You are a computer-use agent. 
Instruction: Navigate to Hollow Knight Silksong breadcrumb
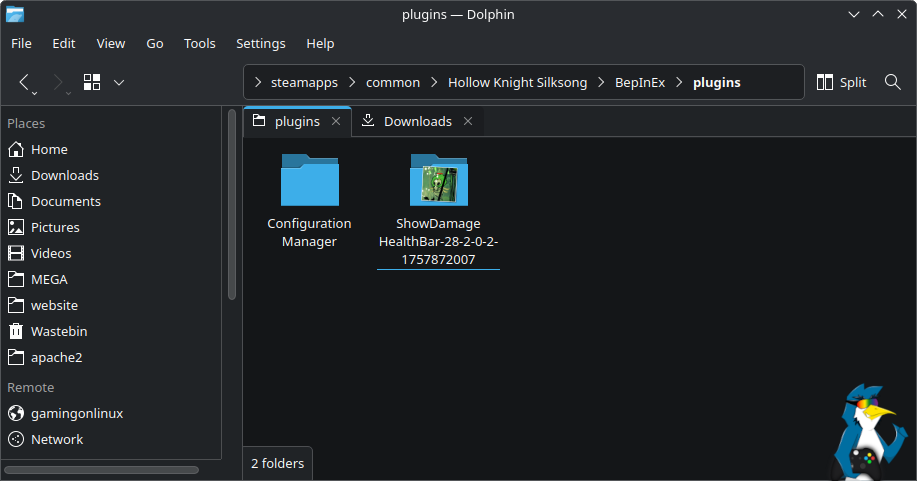(x=517, y=82)
